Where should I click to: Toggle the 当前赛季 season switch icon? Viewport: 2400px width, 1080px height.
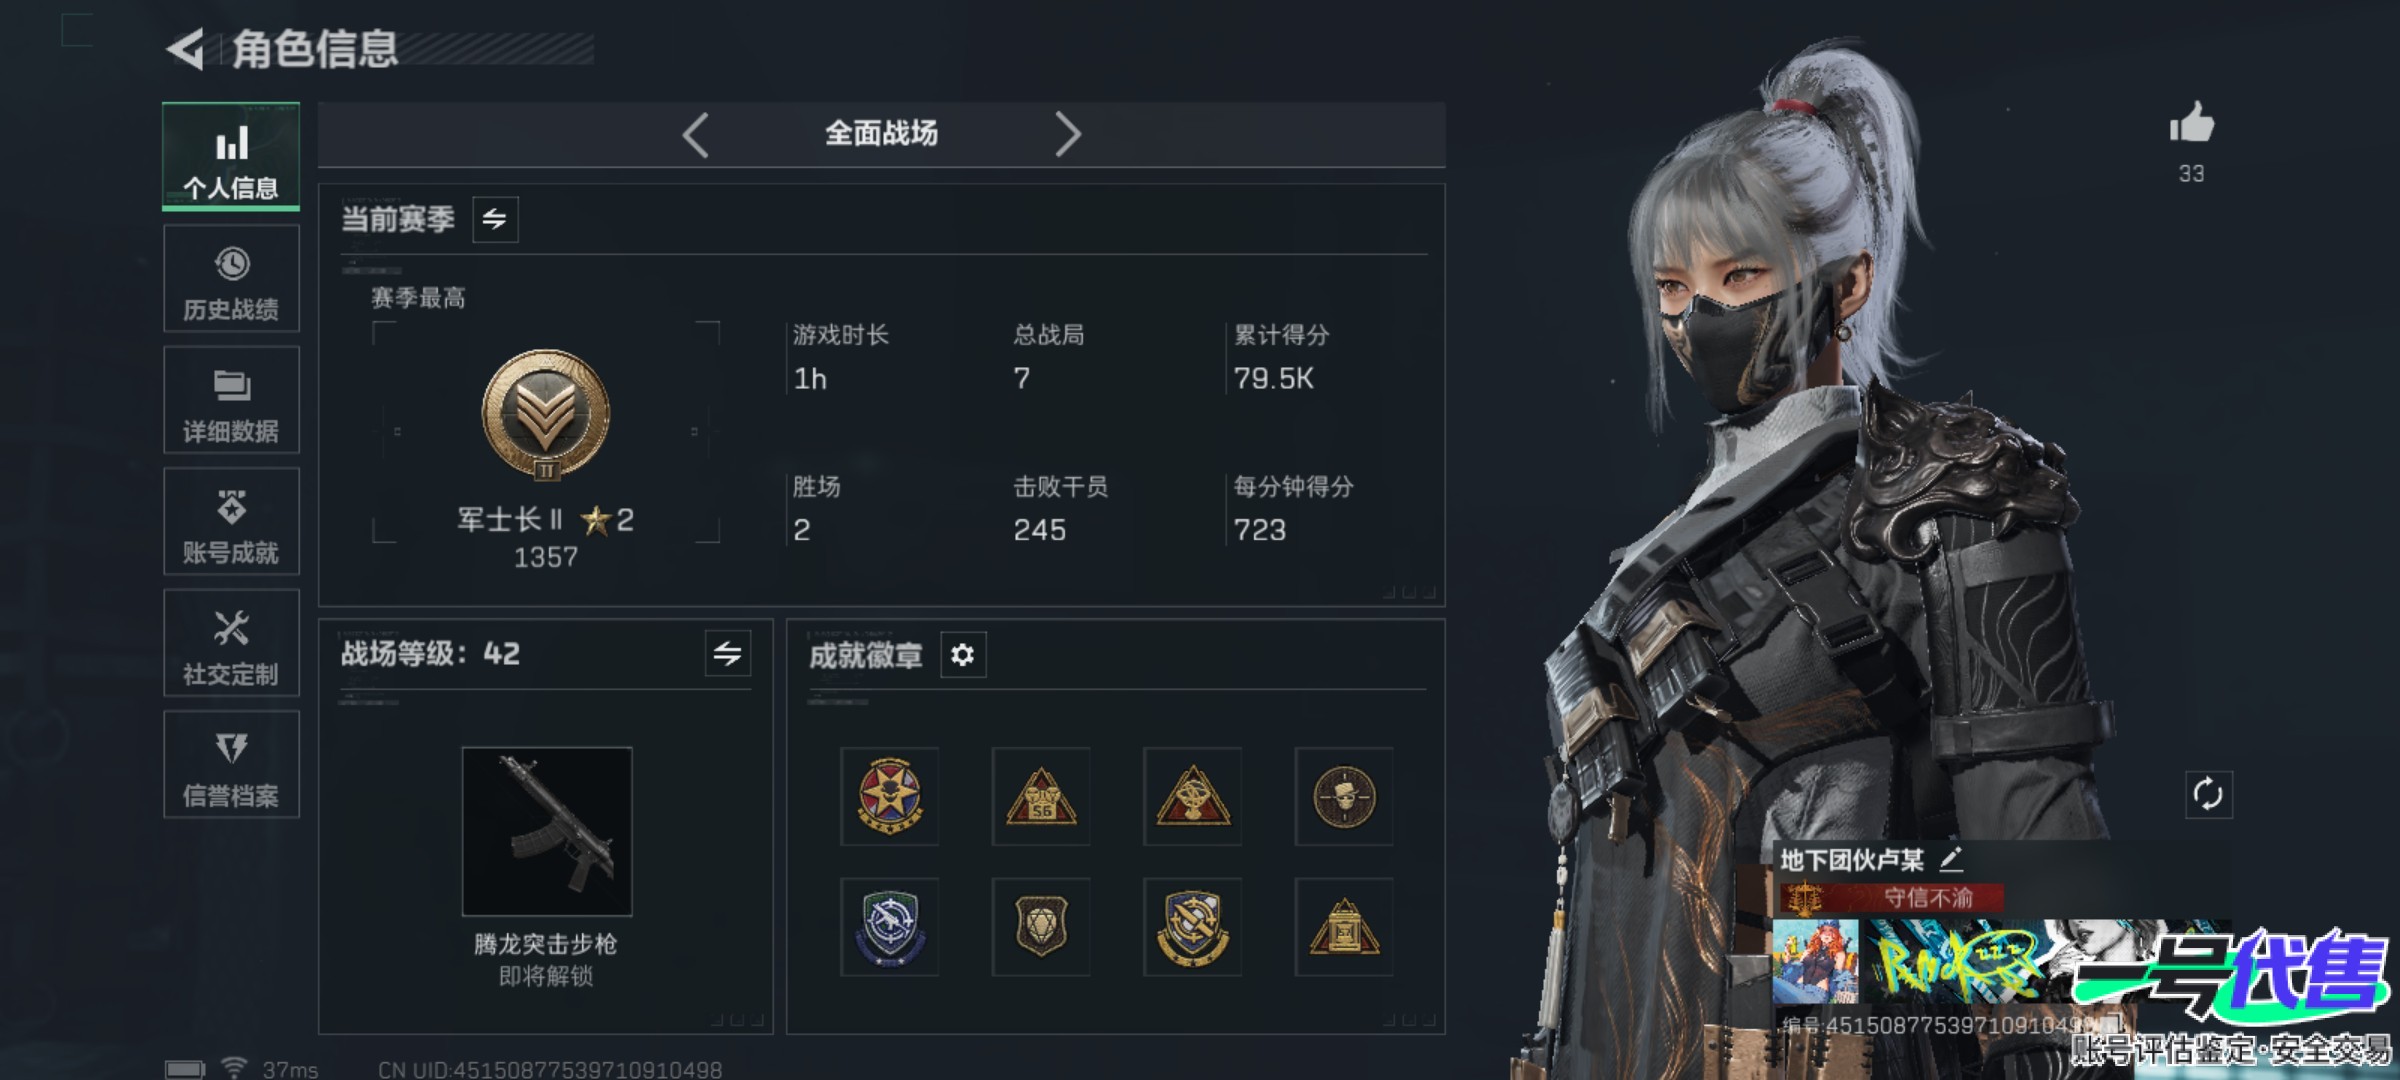[x=495, y=219]
